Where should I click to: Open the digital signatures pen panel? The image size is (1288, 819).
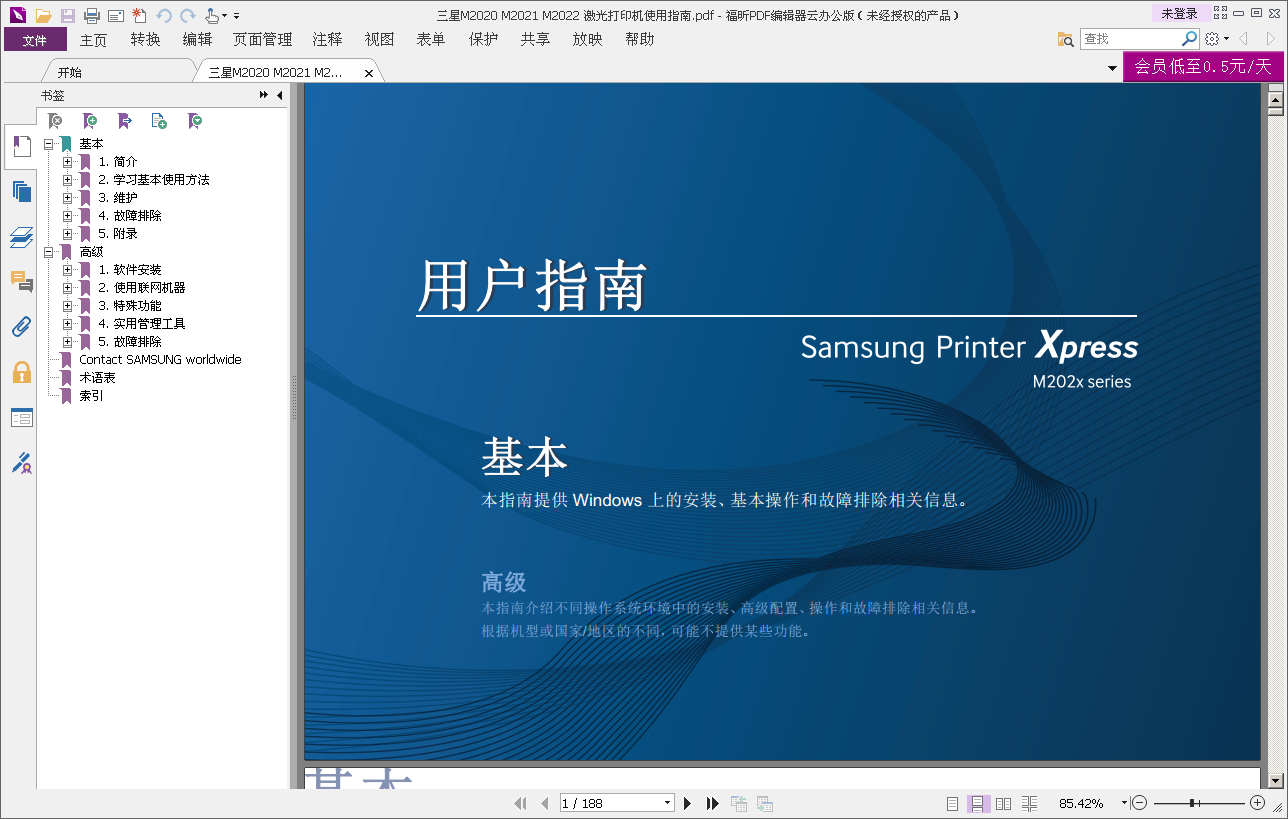tap(21, 462)
